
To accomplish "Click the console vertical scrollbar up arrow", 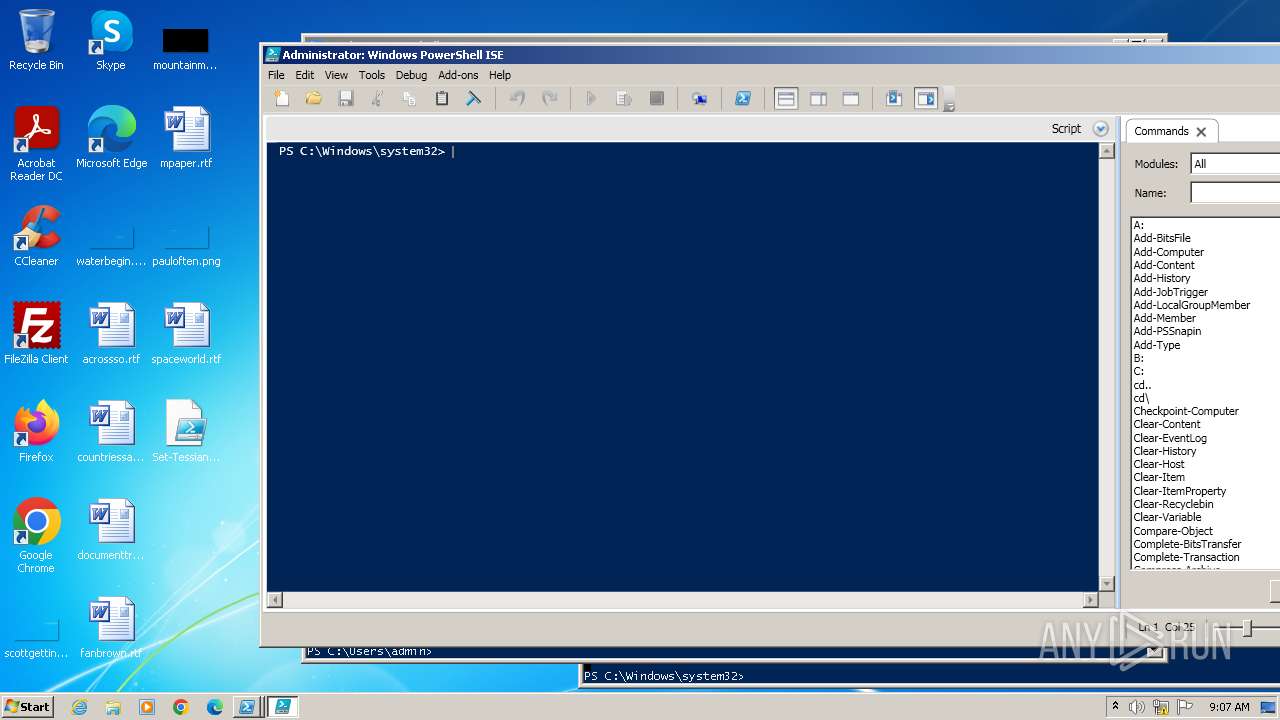I will (x=1106, y=151).
